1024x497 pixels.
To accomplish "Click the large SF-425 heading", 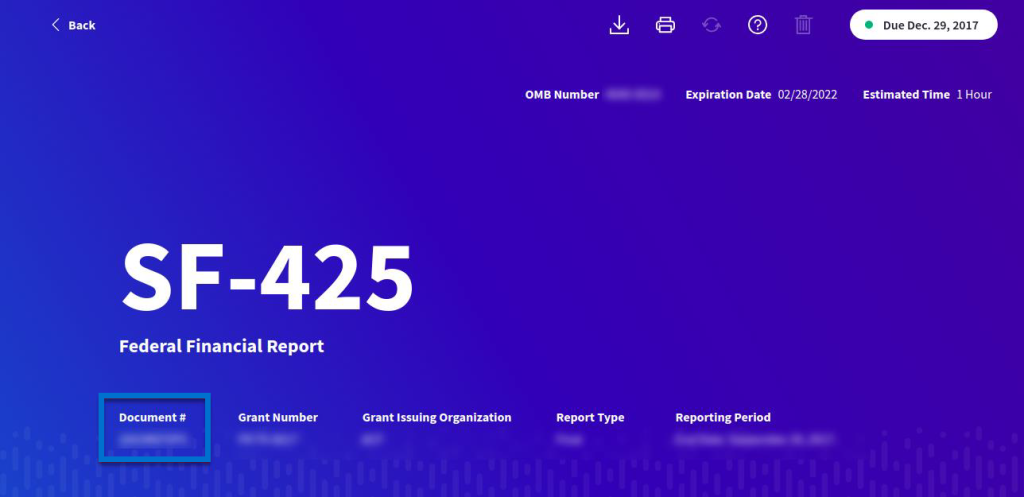I will click(266, 278).
